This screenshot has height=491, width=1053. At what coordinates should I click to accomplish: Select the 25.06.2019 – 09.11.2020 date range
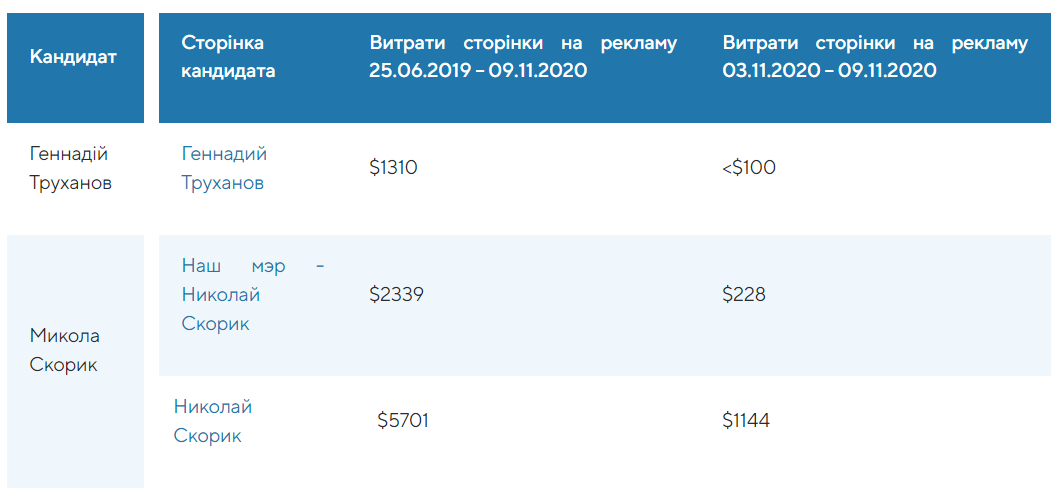point(478,71)
